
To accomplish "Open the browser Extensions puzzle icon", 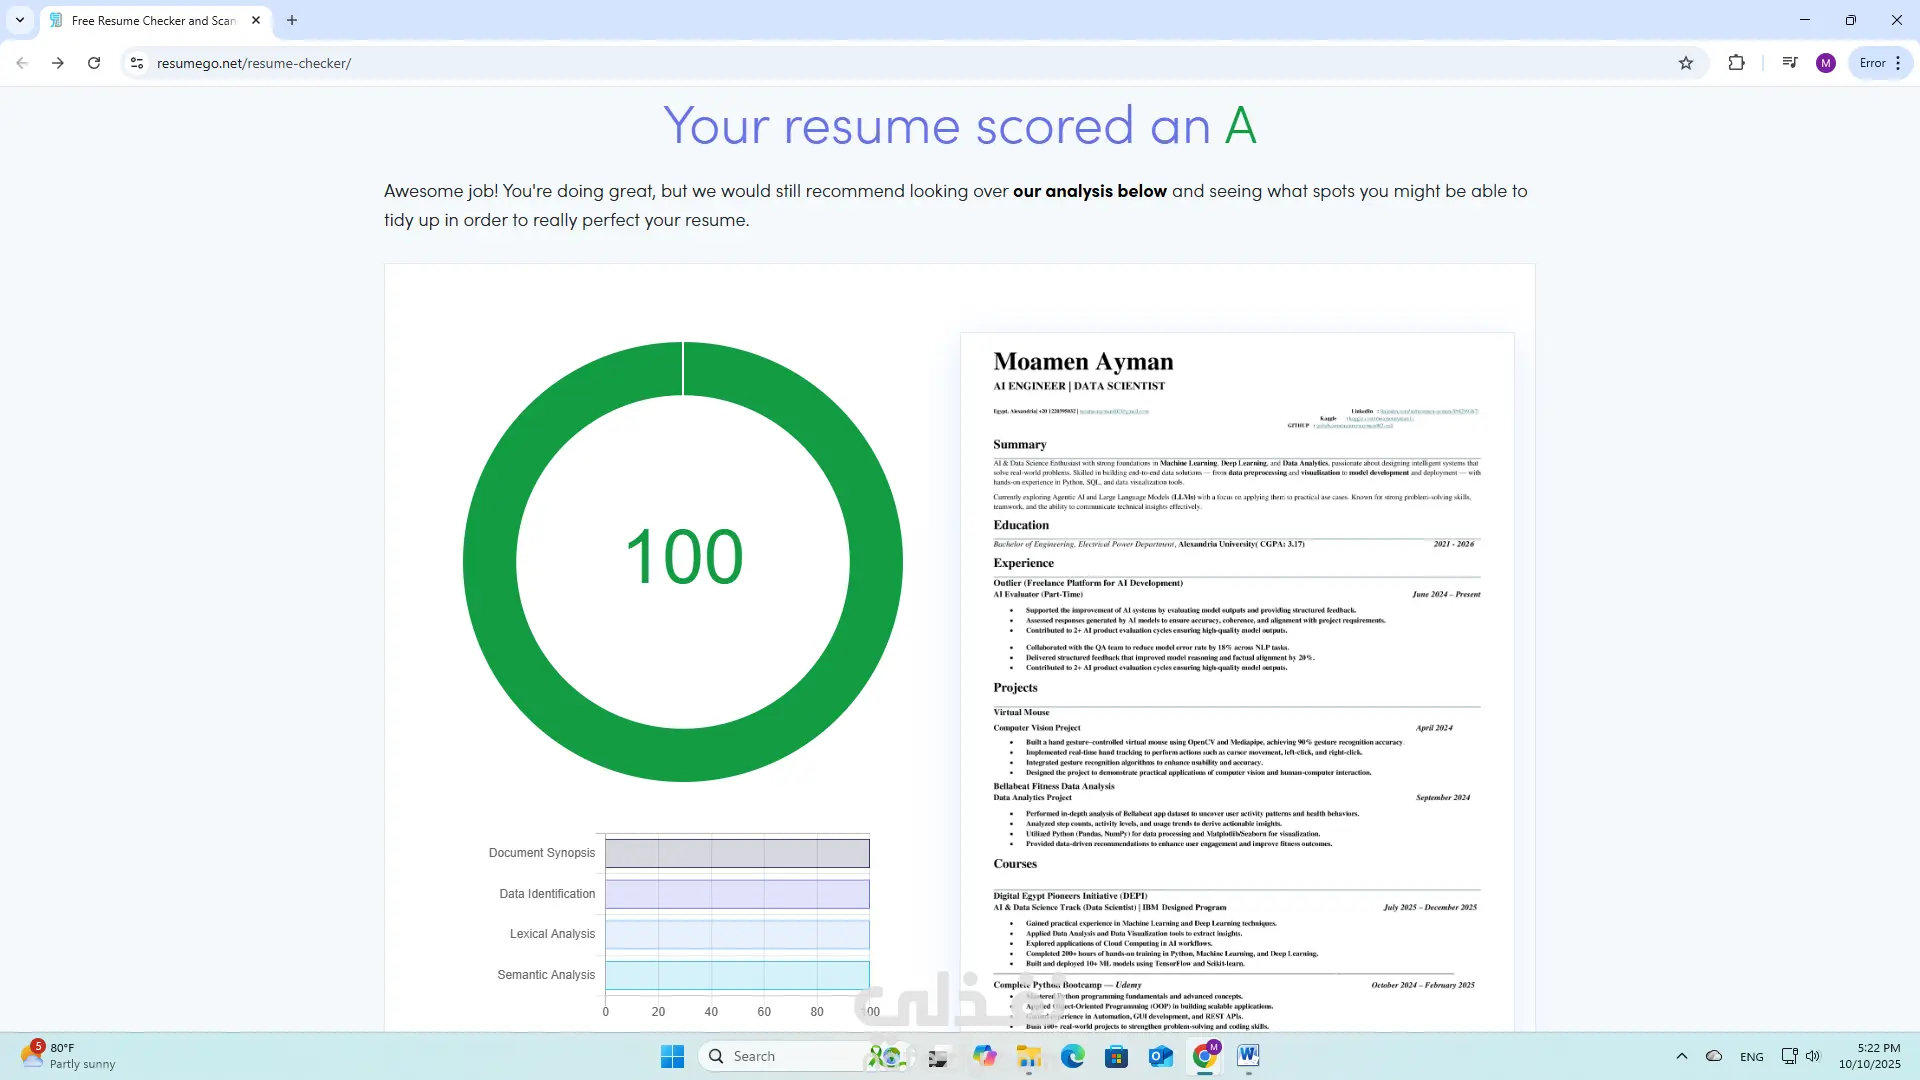I will tap(1736, 63).
